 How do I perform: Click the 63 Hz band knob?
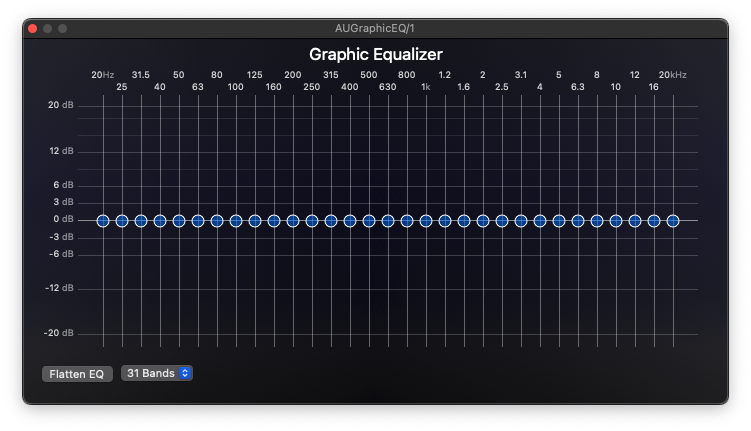198,221
